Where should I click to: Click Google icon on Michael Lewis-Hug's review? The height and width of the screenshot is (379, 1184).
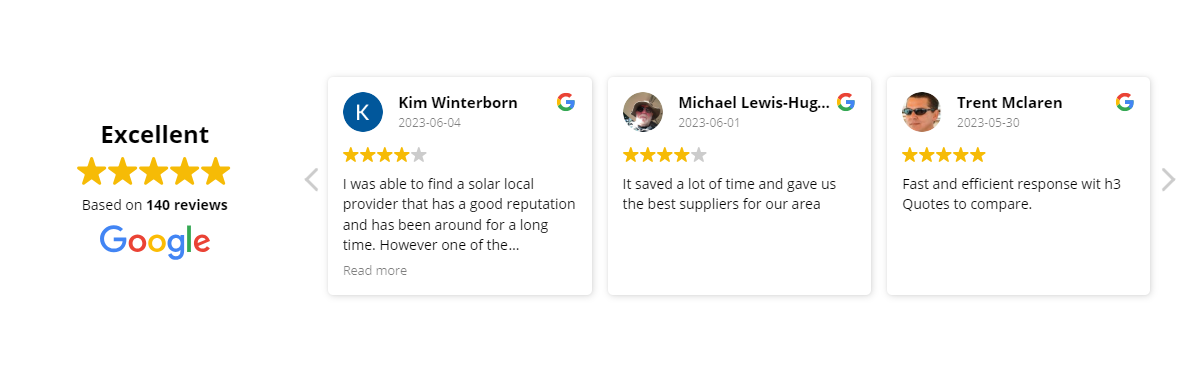pos(846,102)
